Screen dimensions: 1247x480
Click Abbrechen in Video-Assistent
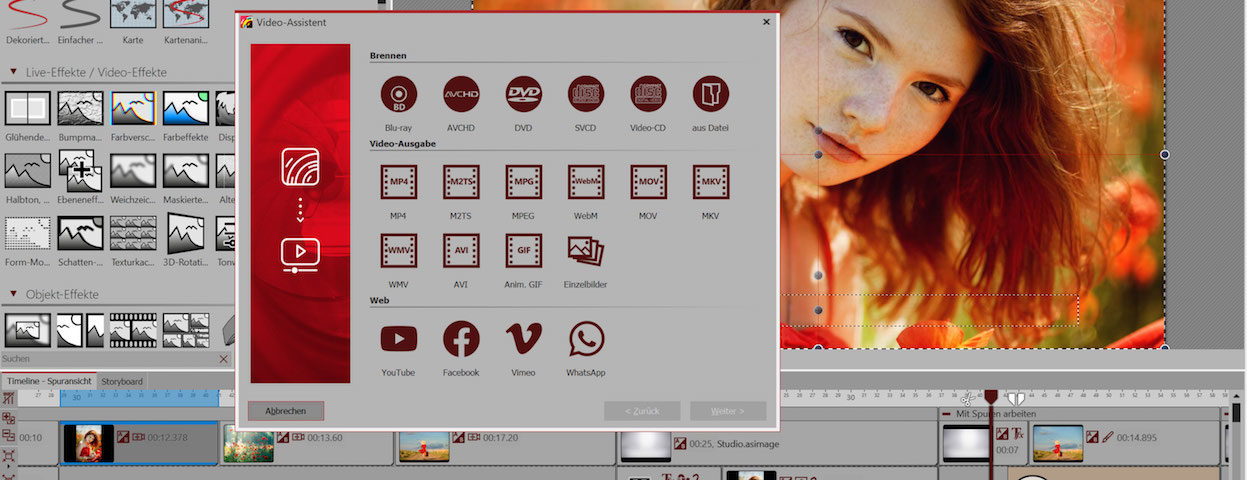click(x=286, y=411)
